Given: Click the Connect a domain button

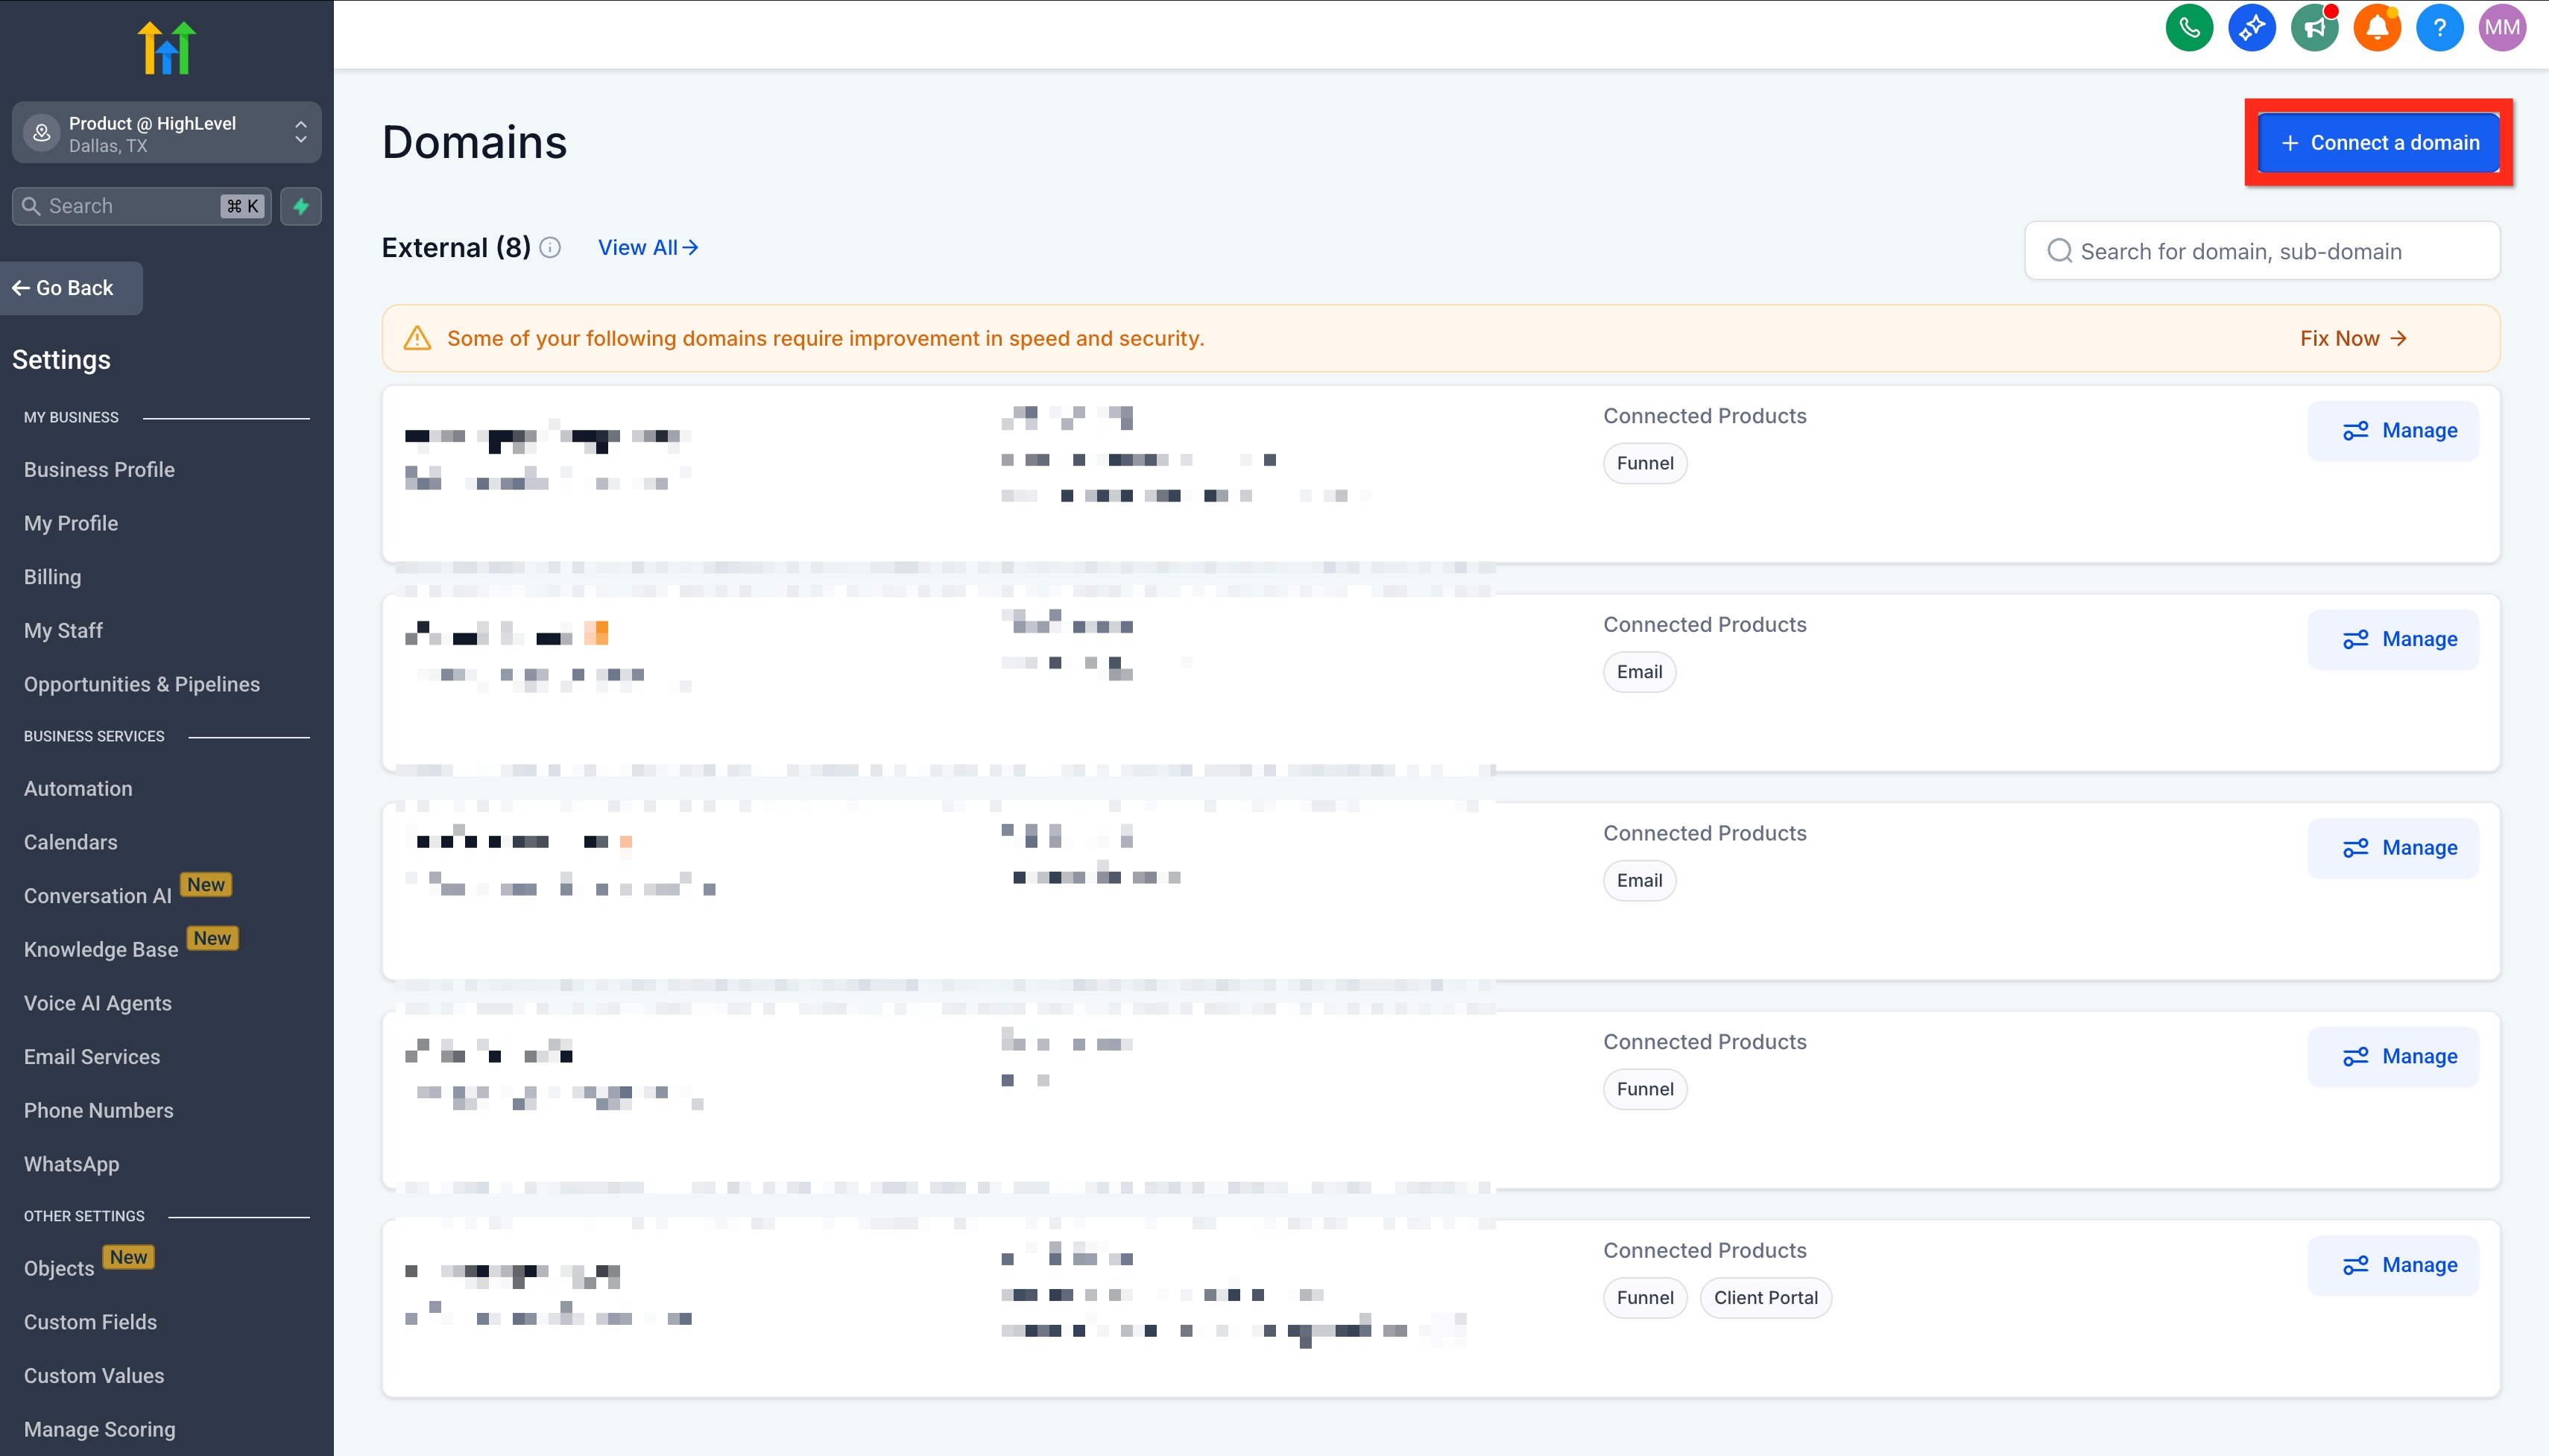Looking at the screenshot, I should tap(2378, 143).
